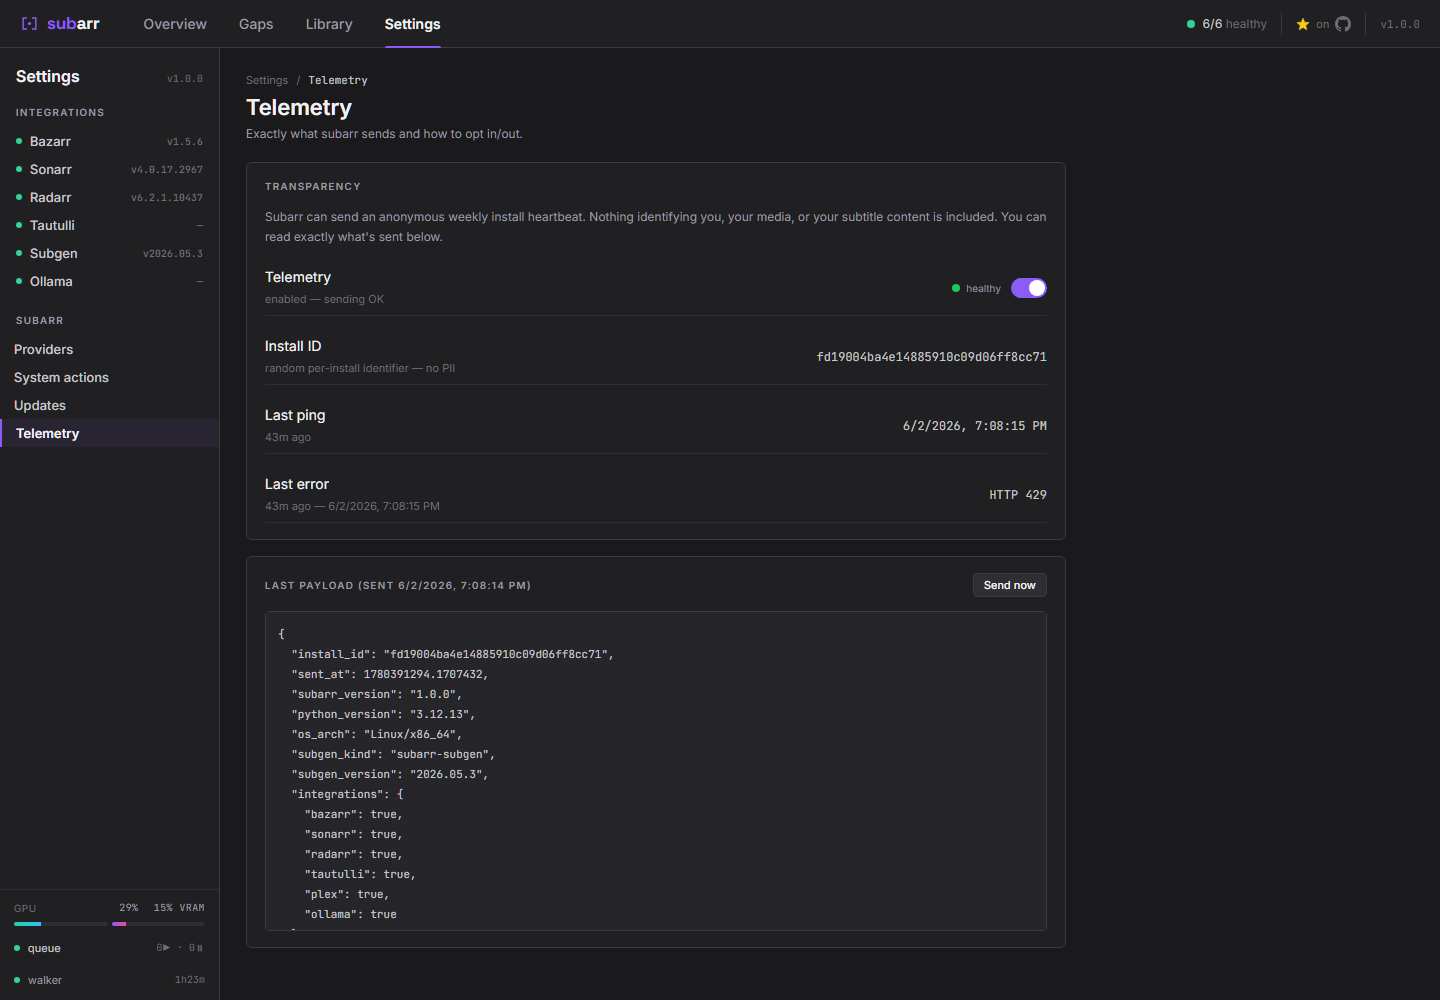Click the green status dot next to Radarr
The width and height of the screenshot is (1440, 1000).
click(19, 197)
